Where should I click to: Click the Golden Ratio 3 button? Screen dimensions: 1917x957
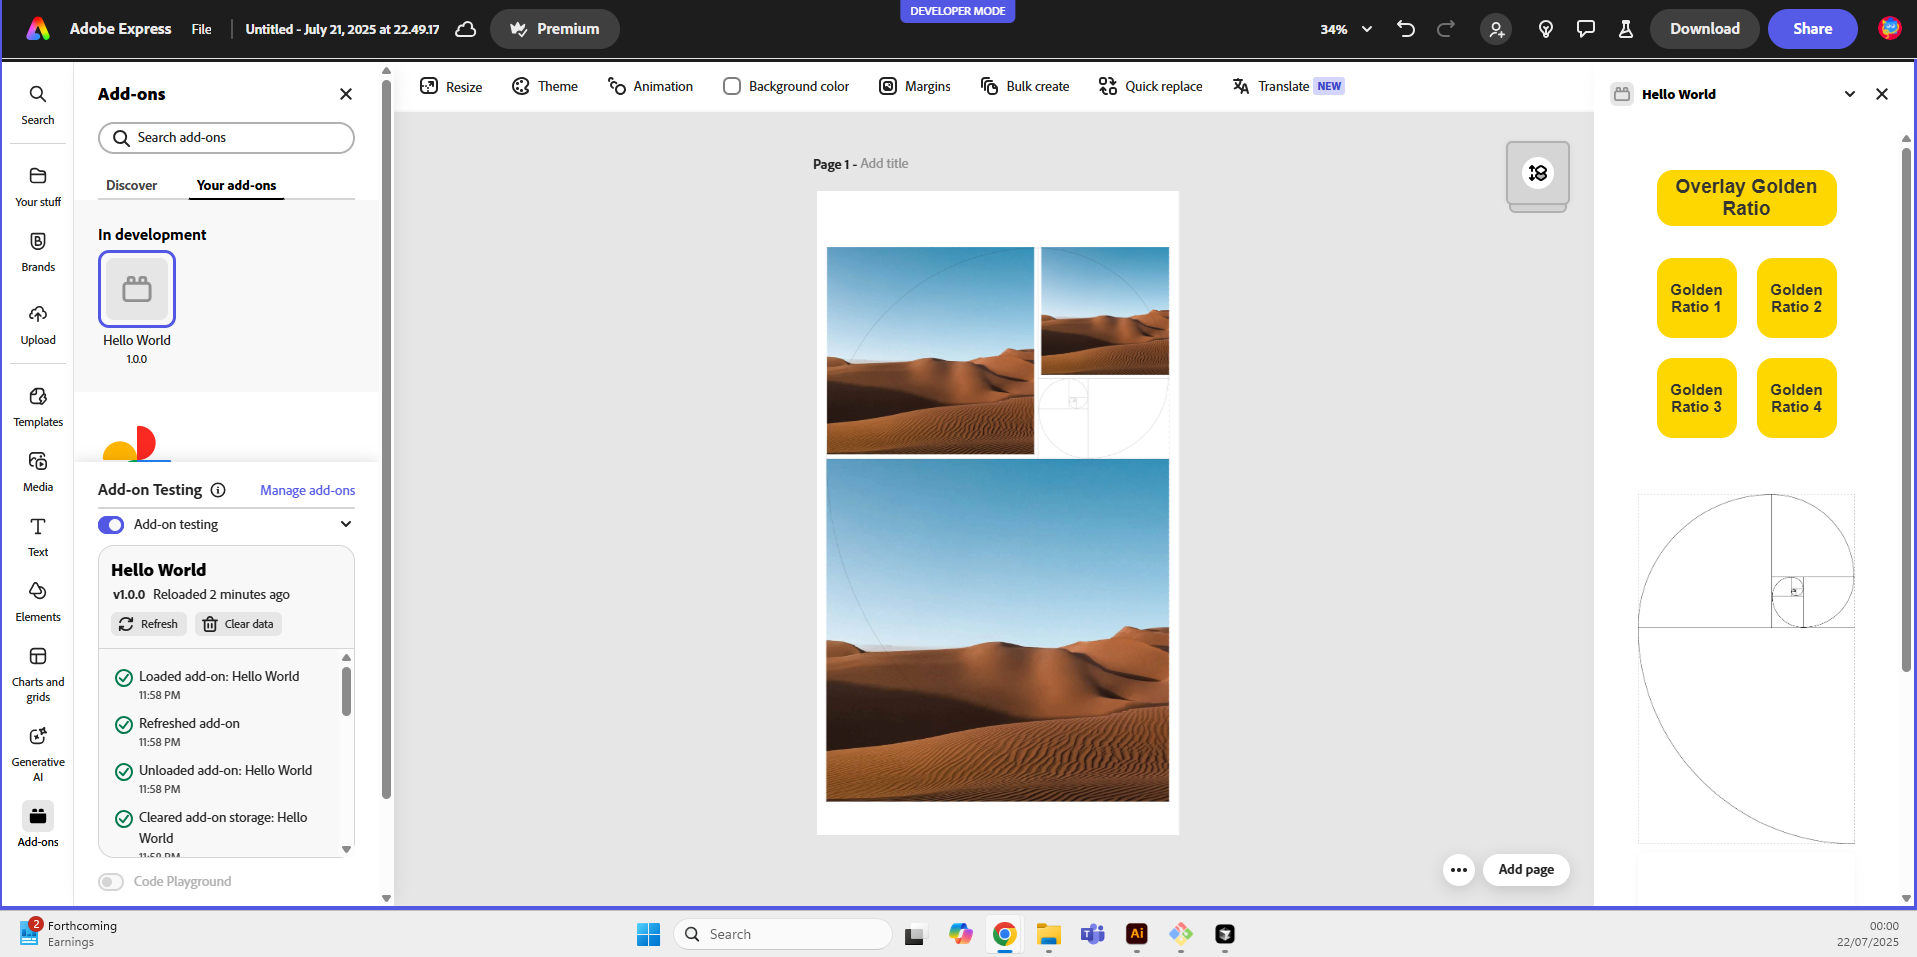[x=1697, y=398]
